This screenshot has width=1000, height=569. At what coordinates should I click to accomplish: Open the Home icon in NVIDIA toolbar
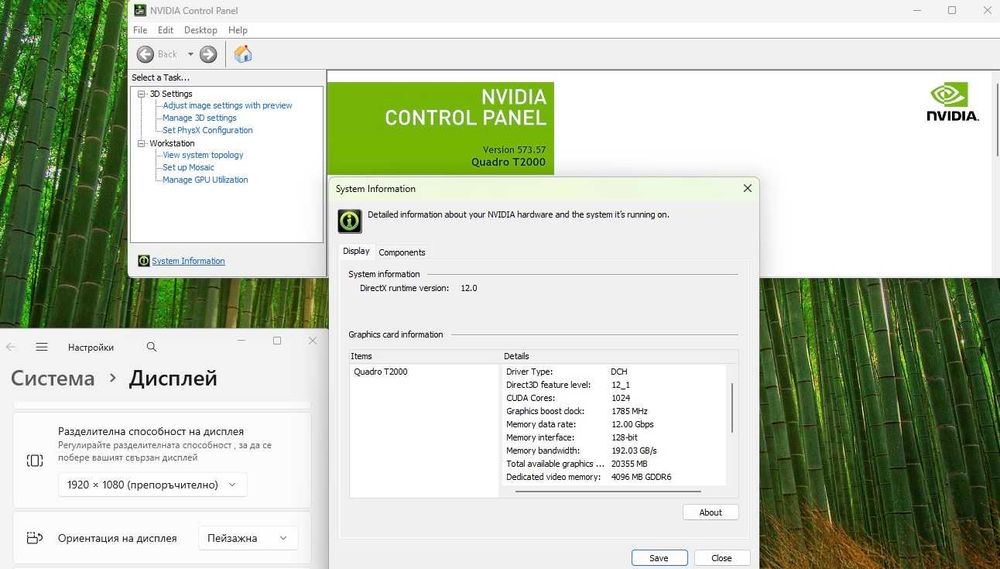point(242,54)
